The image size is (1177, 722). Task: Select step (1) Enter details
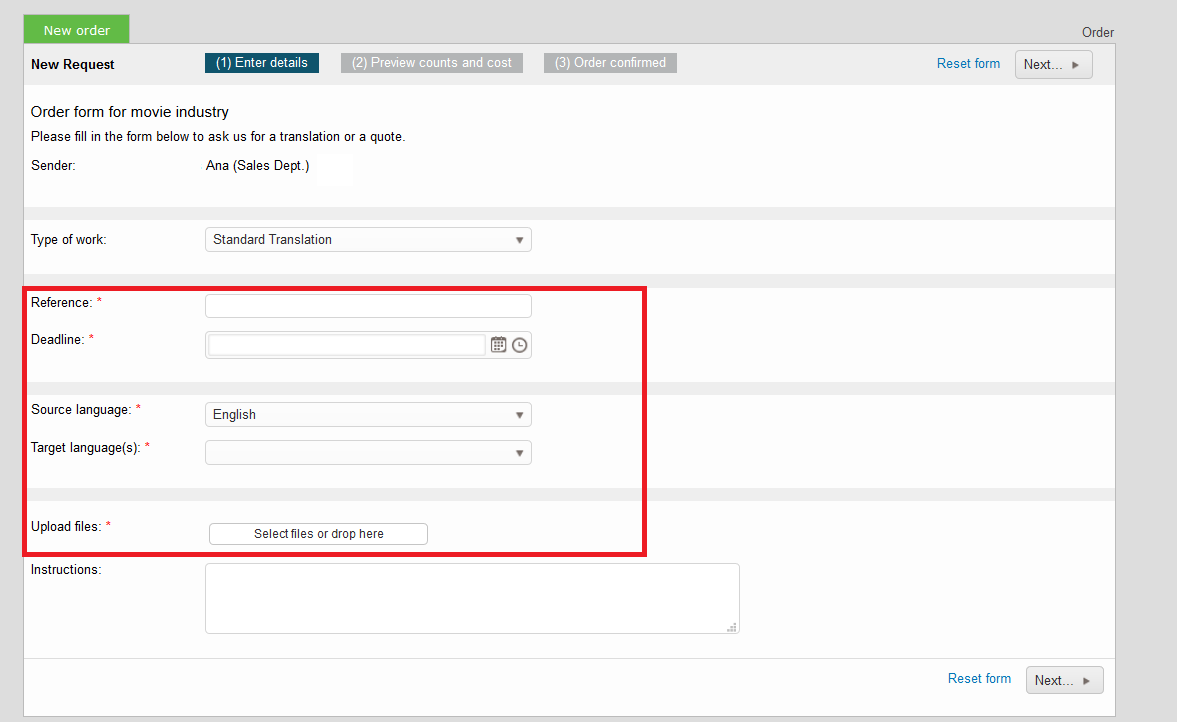point(262,63)
